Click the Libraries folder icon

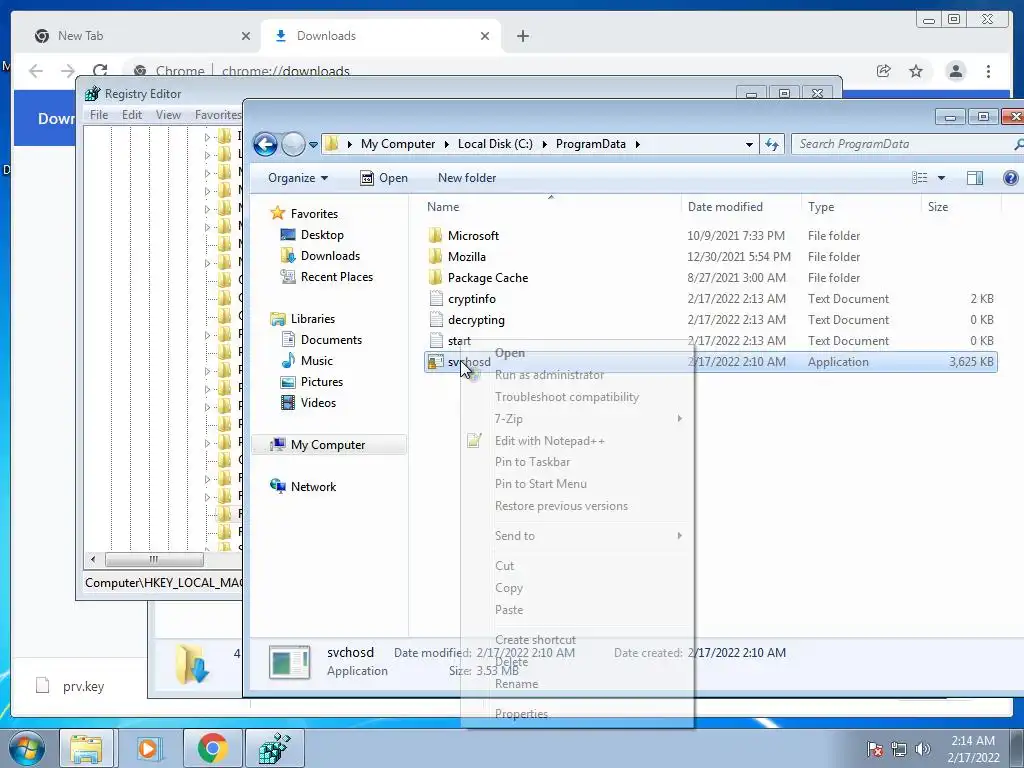pyautogui.click(x=278, y=319)
